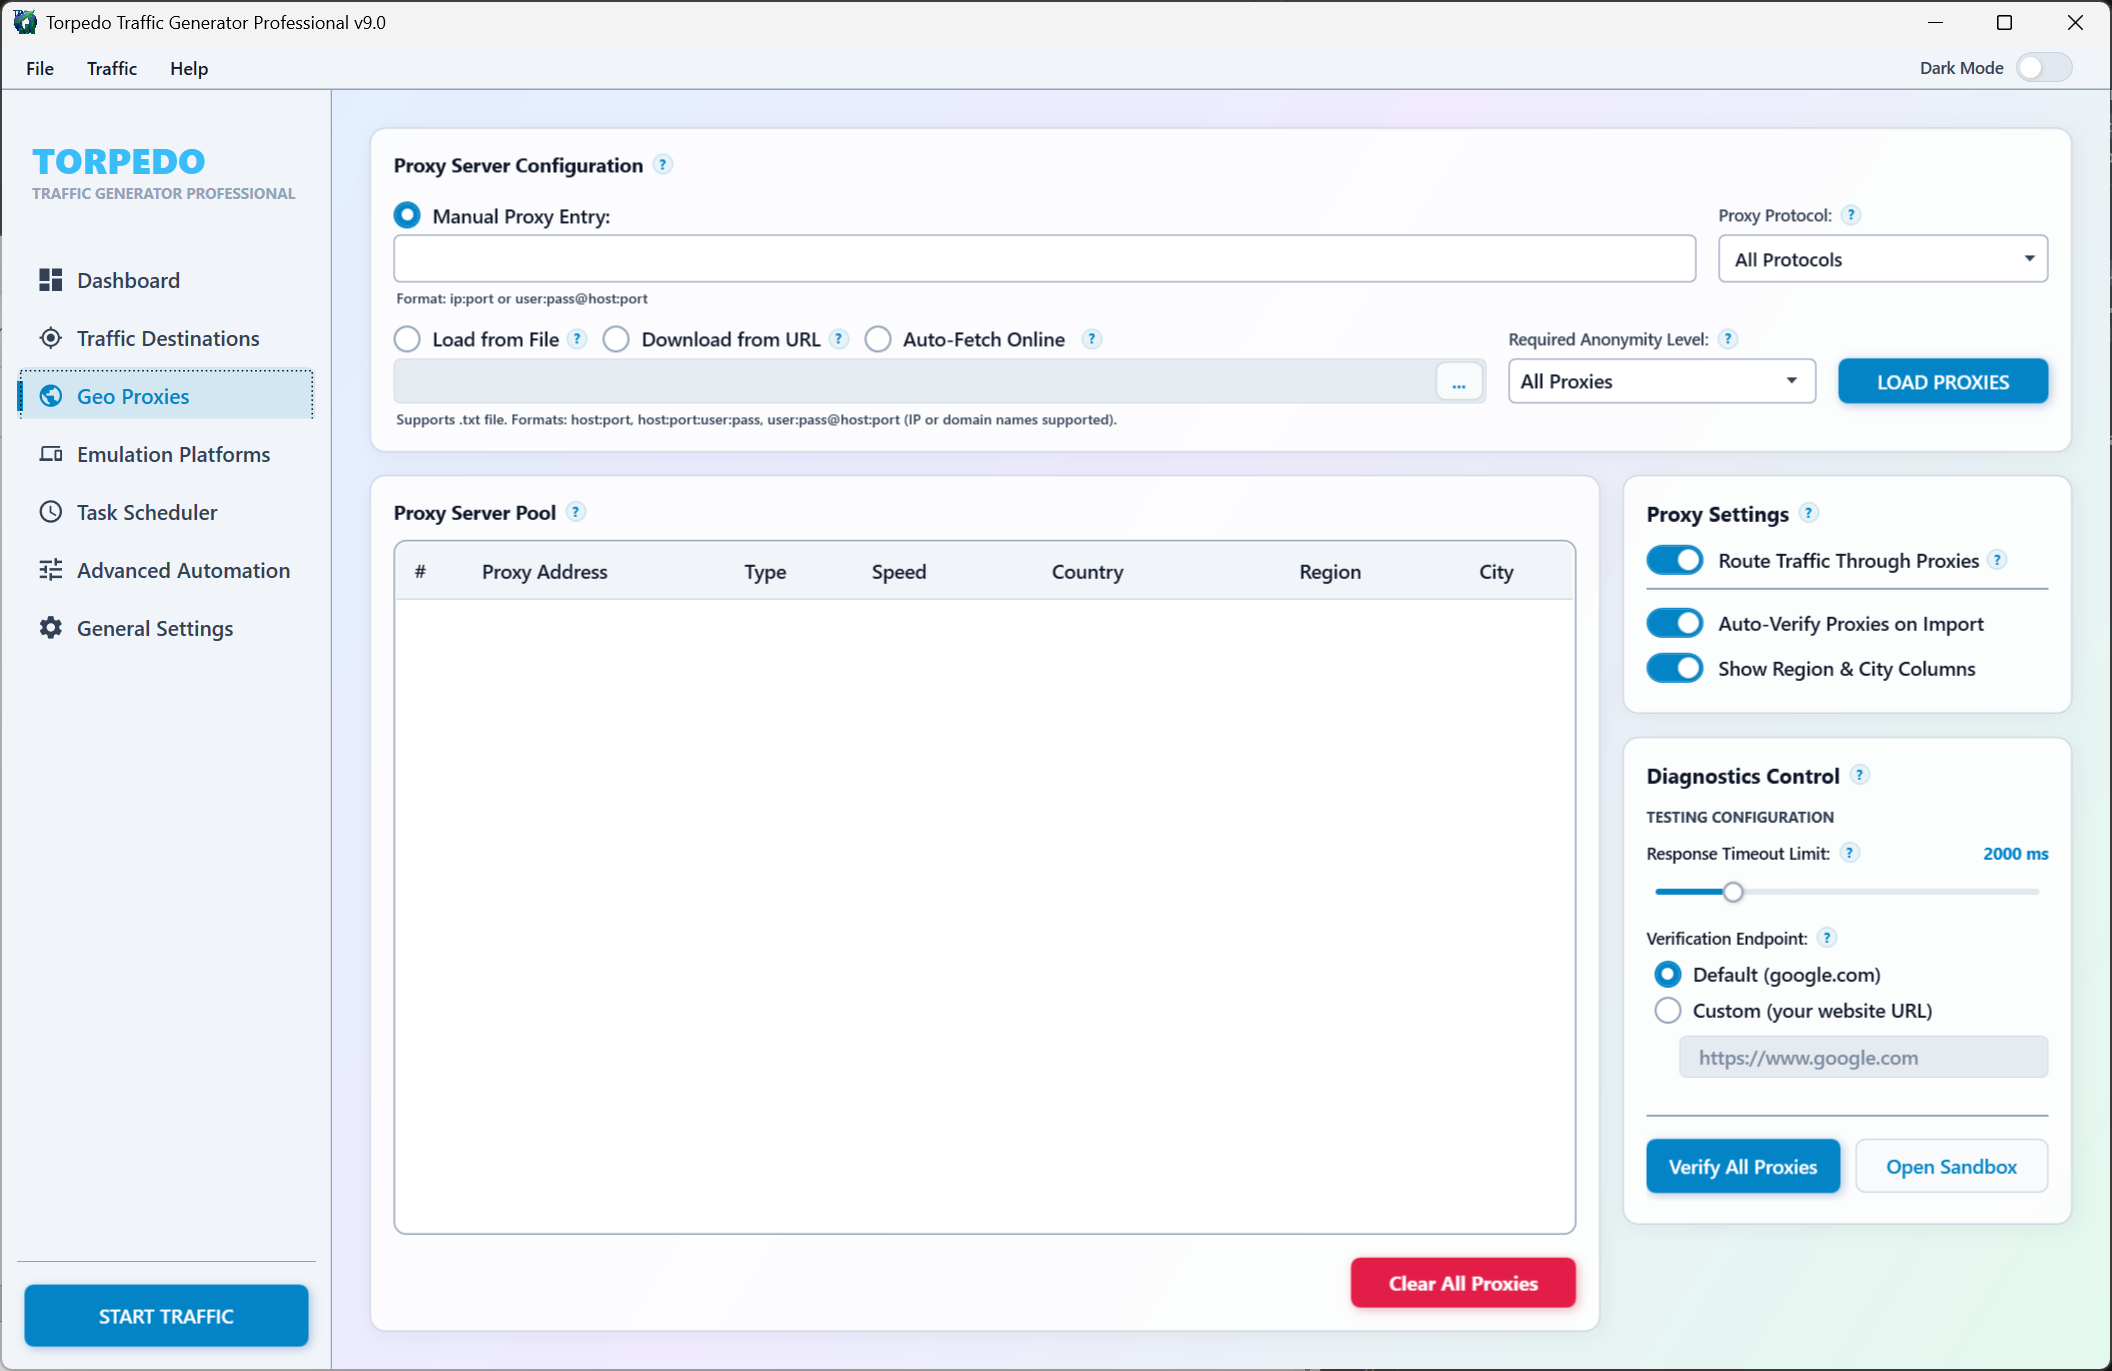This screenshot has width=2112, height=1371.
Task: Click the Task Scheduler clock icon
Action: click(50, 512)
